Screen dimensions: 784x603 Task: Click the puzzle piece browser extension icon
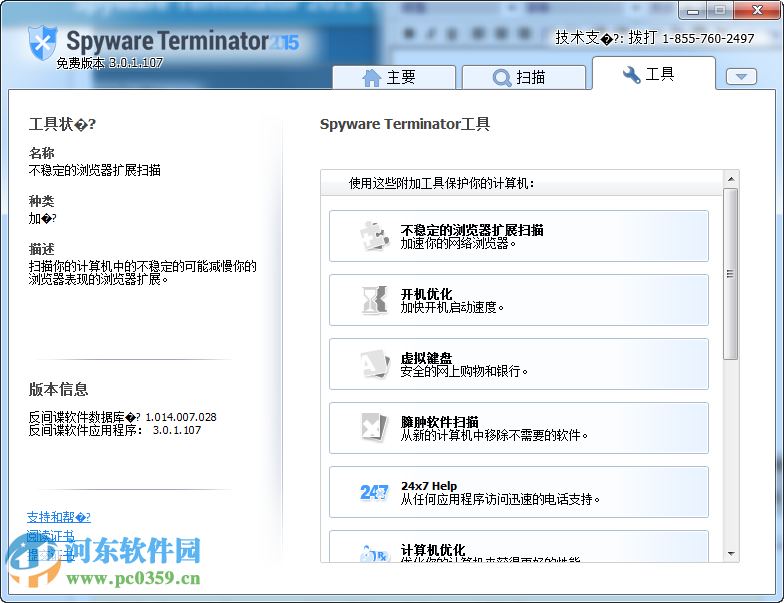tap(374, 236)
